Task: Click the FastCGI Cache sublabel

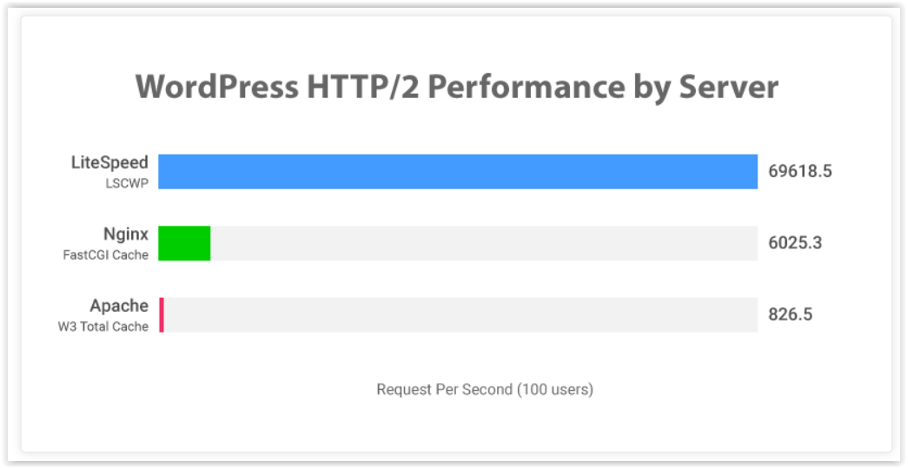Action: (105, 255)
